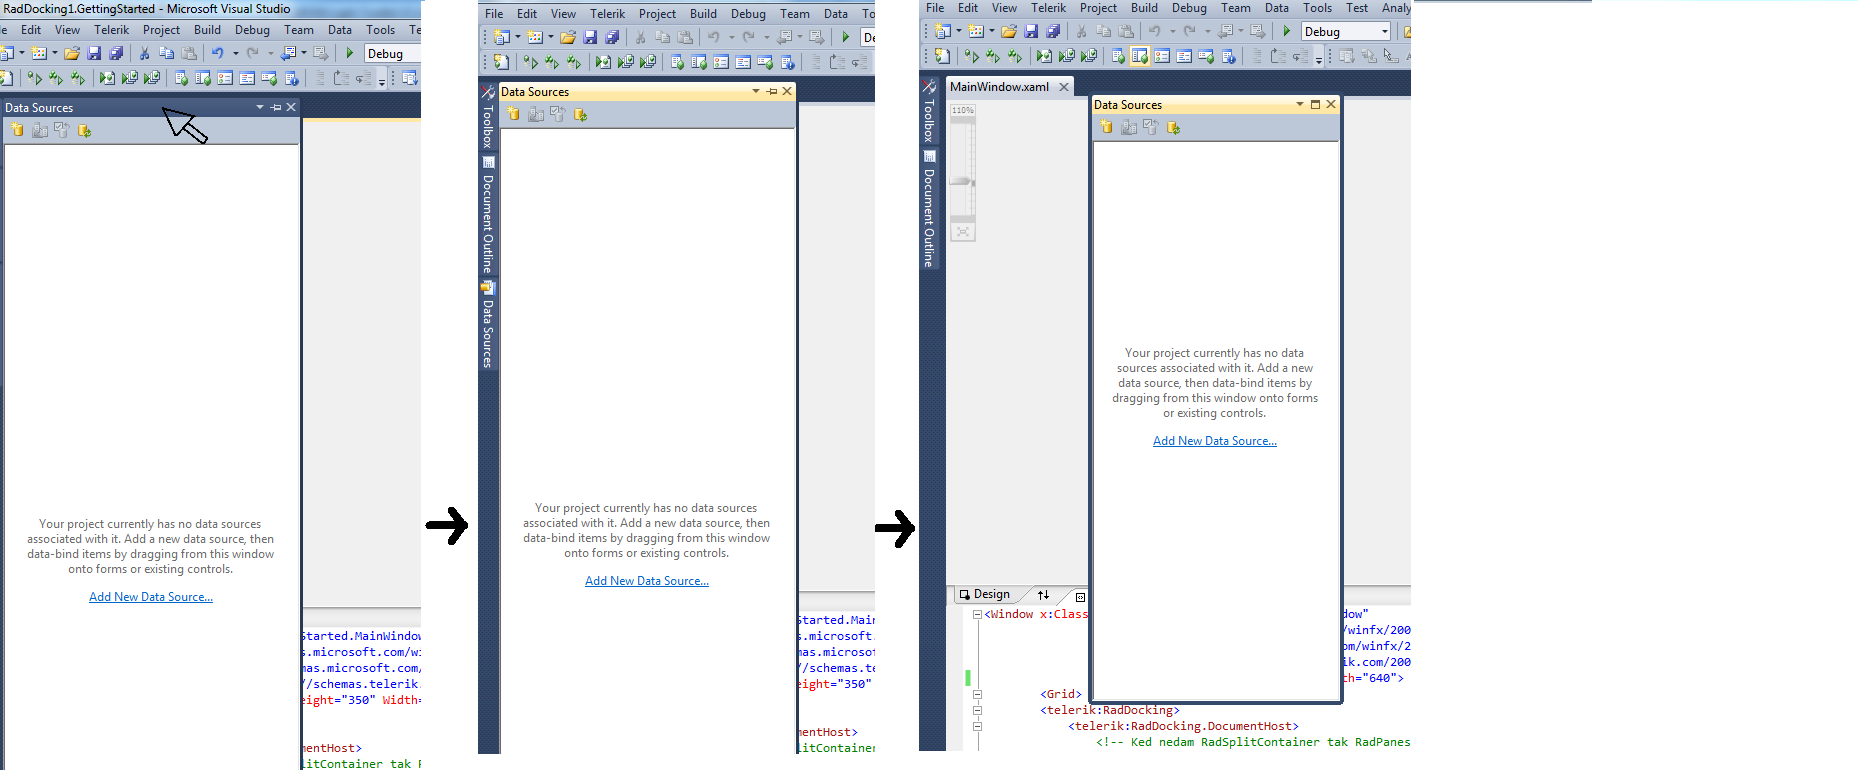Open Add New Item dropdown arrow, middle screenshot

pos(551,37)
